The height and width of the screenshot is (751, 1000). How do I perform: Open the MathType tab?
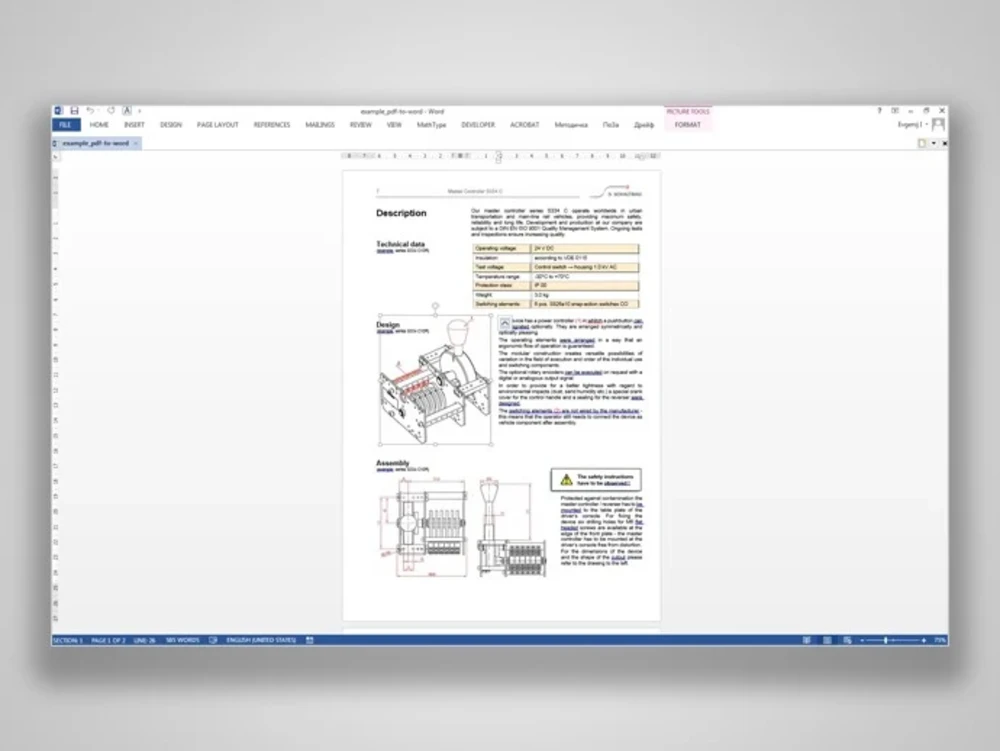pos(432,125)
